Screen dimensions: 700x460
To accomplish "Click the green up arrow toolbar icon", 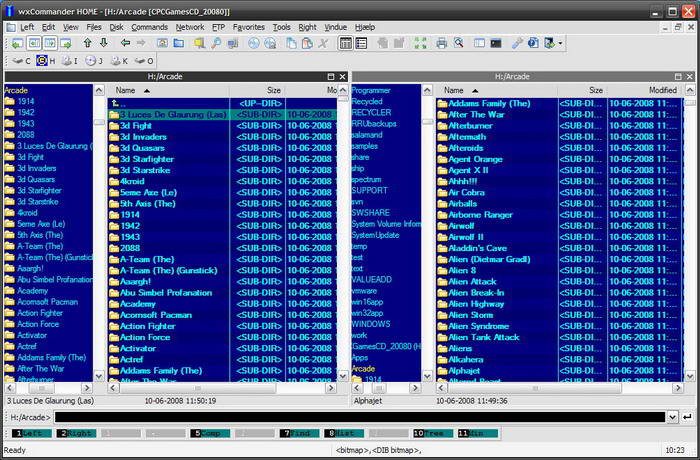I will pos(87,43).
